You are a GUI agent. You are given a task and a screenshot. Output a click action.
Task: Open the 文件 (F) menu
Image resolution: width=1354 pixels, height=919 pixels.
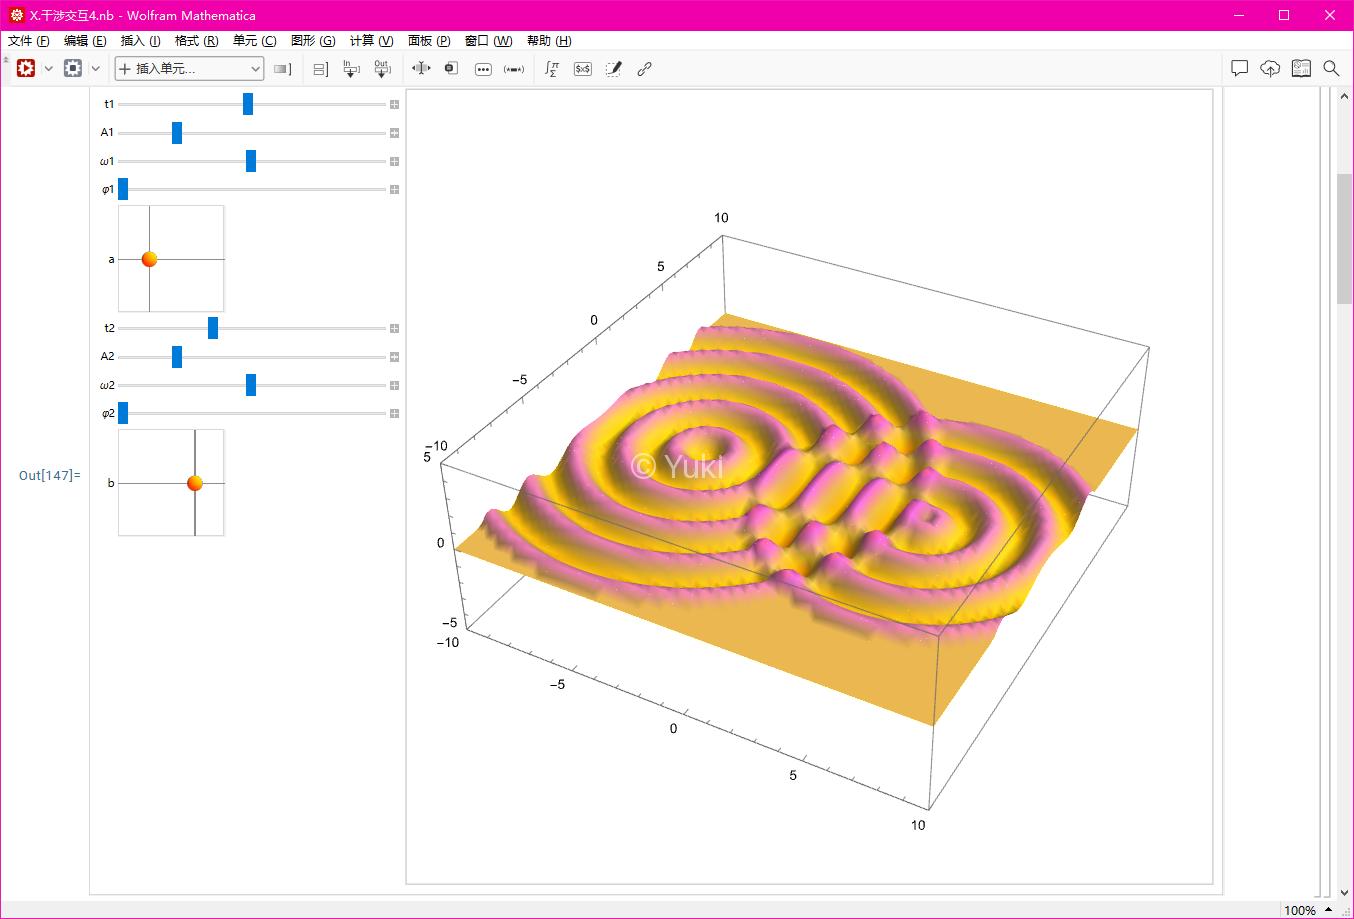[x=28, y=41]
